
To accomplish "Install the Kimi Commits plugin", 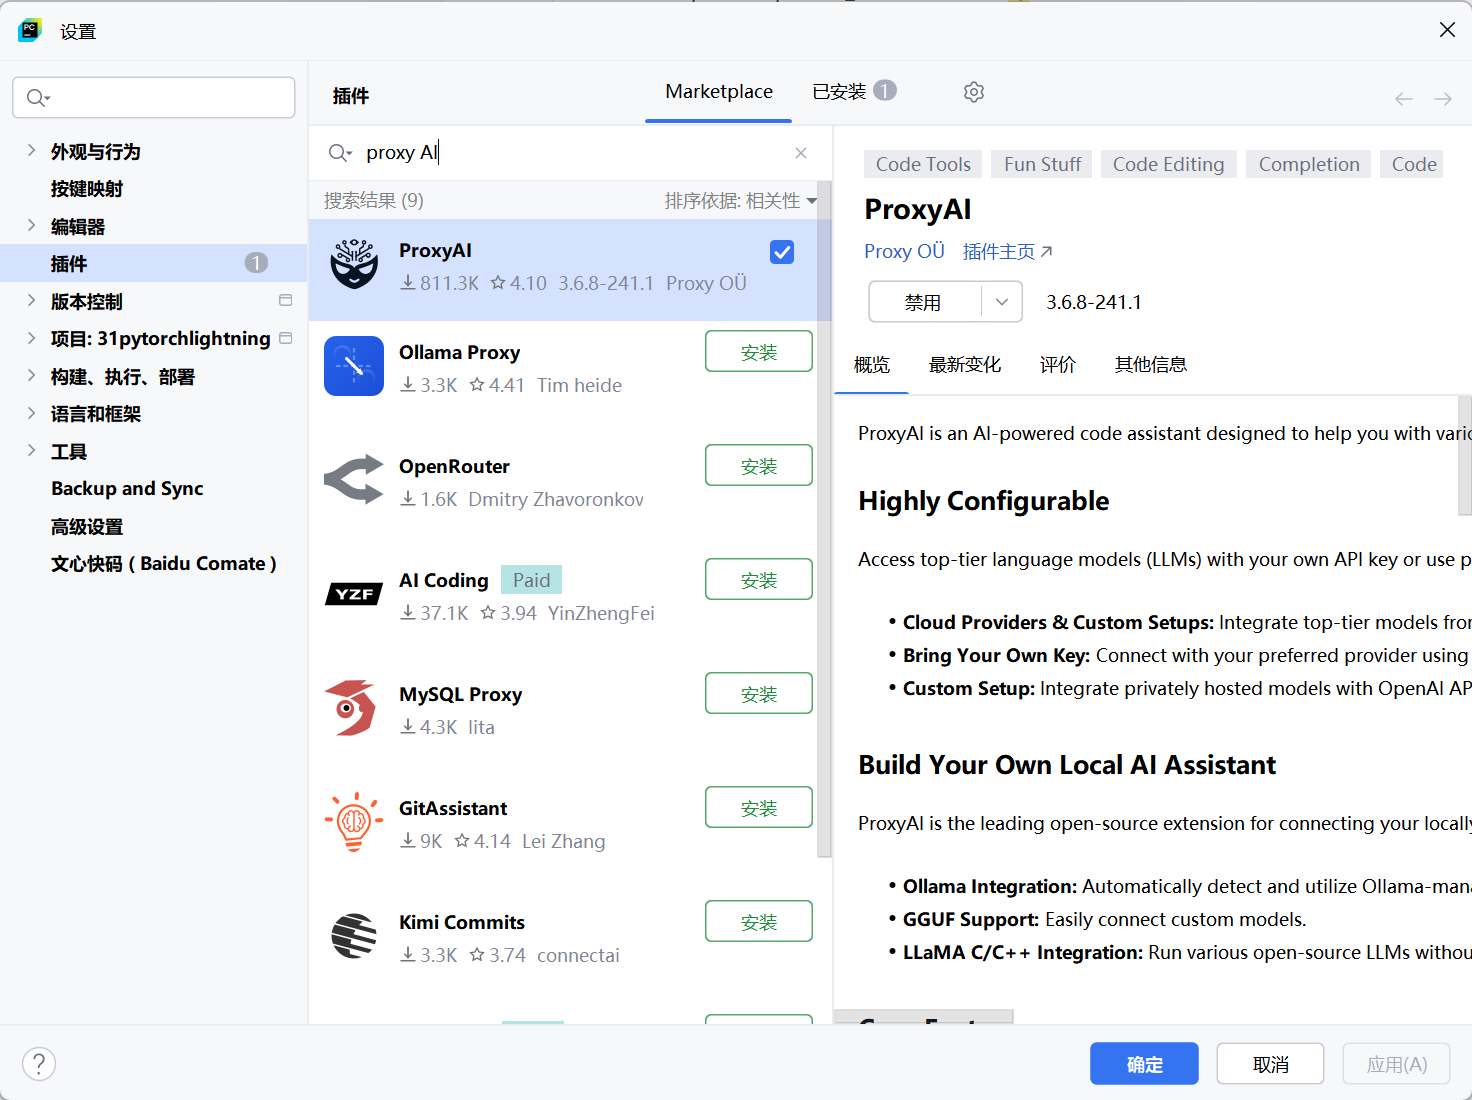I will coord(759,921).
